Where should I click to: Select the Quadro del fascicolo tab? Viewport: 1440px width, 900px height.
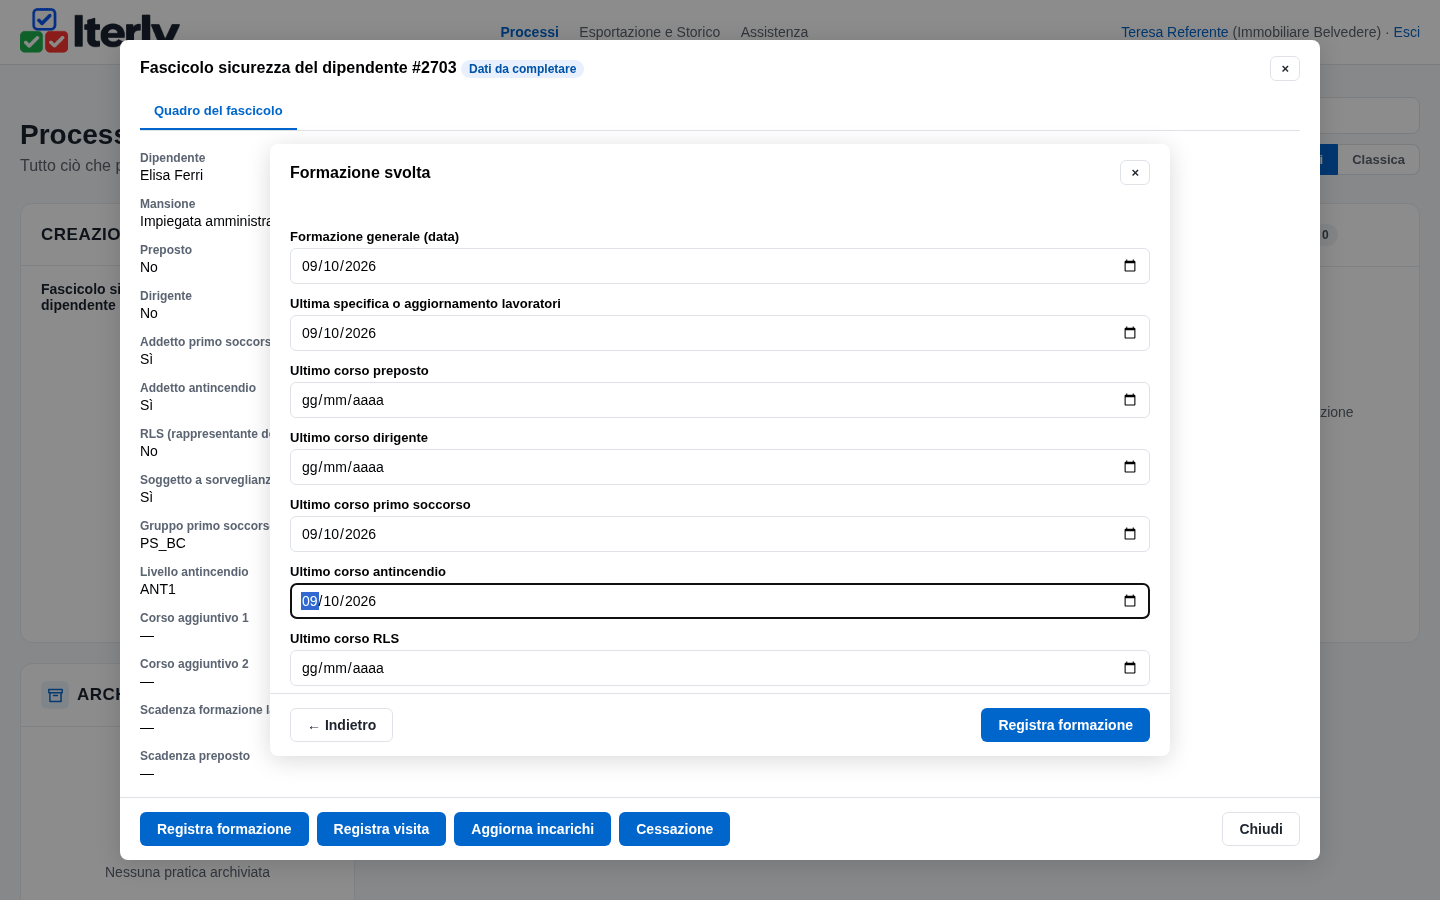click(218, 111)
